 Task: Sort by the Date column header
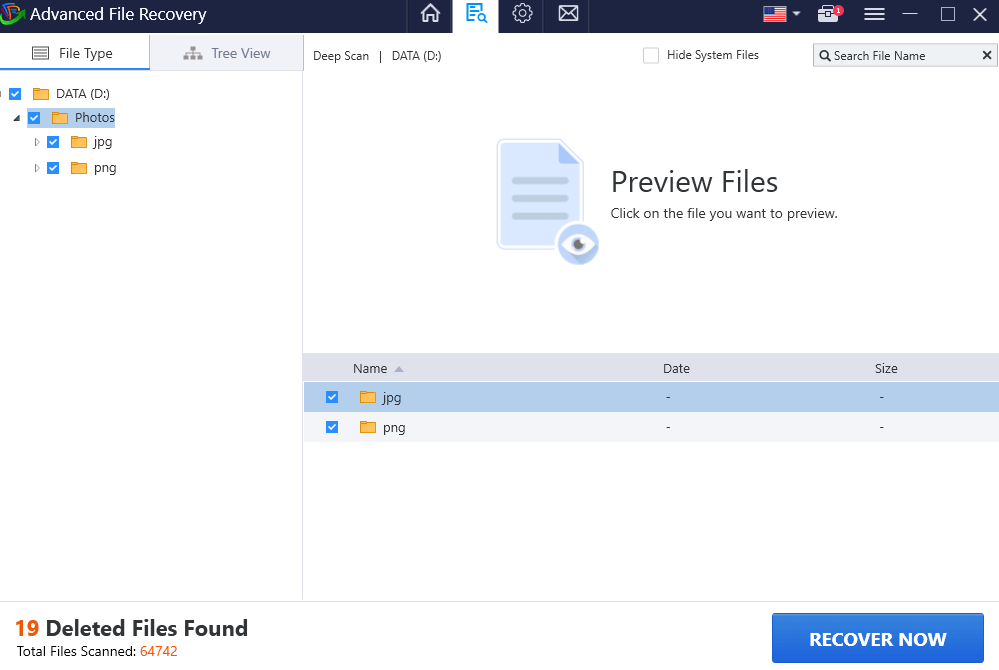(676, 369)
